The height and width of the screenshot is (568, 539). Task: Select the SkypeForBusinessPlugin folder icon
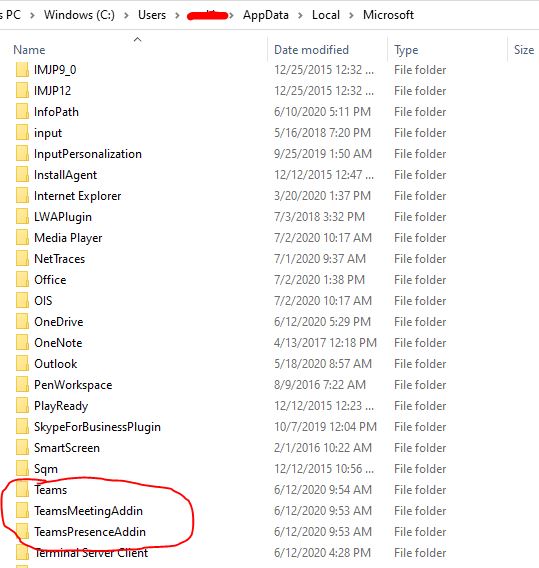(x=22, y=427)
